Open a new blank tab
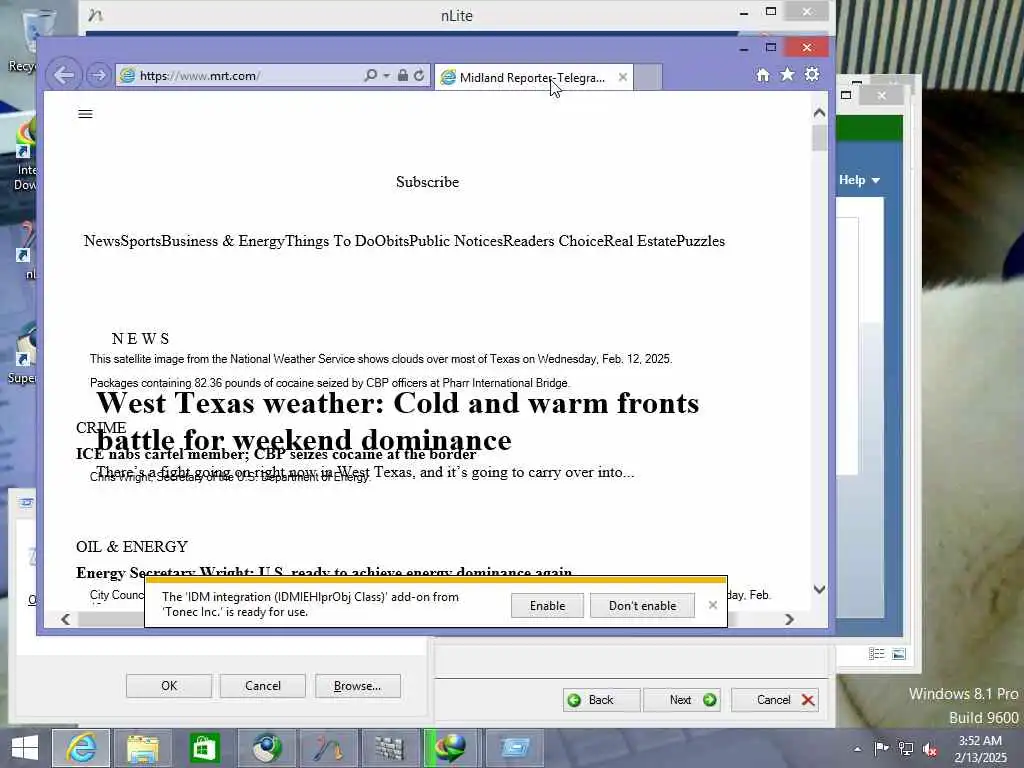 (648, 77)
